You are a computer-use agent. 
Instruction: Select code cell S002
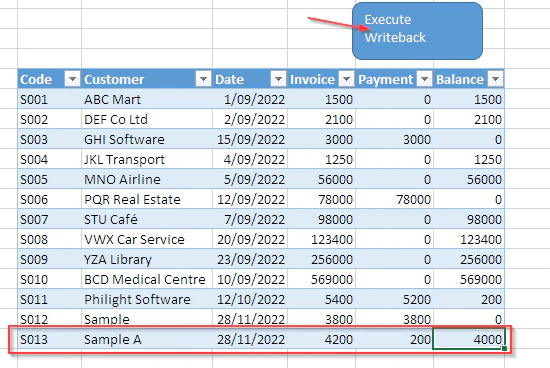tap(49, 119)
